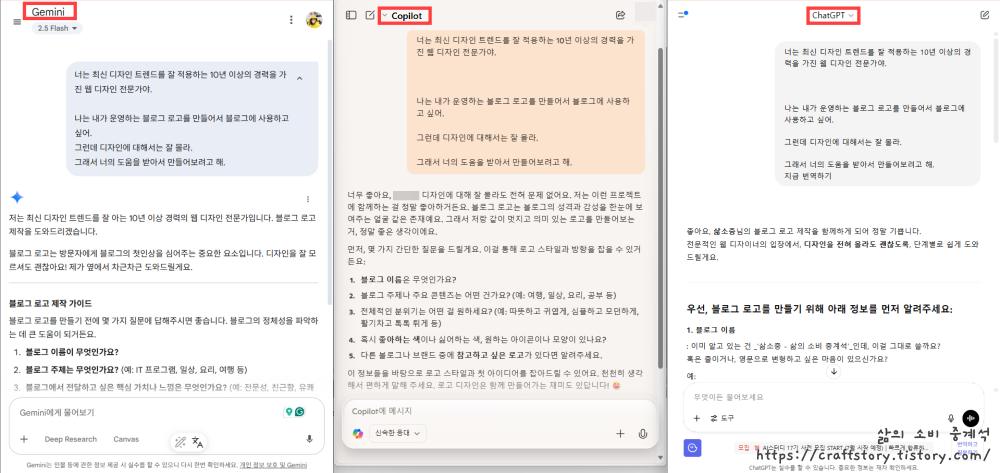Collapse the Gemini user prompt with chevron
The width and height of the screenshot is (1000, 473).
(x=299, y=78)
